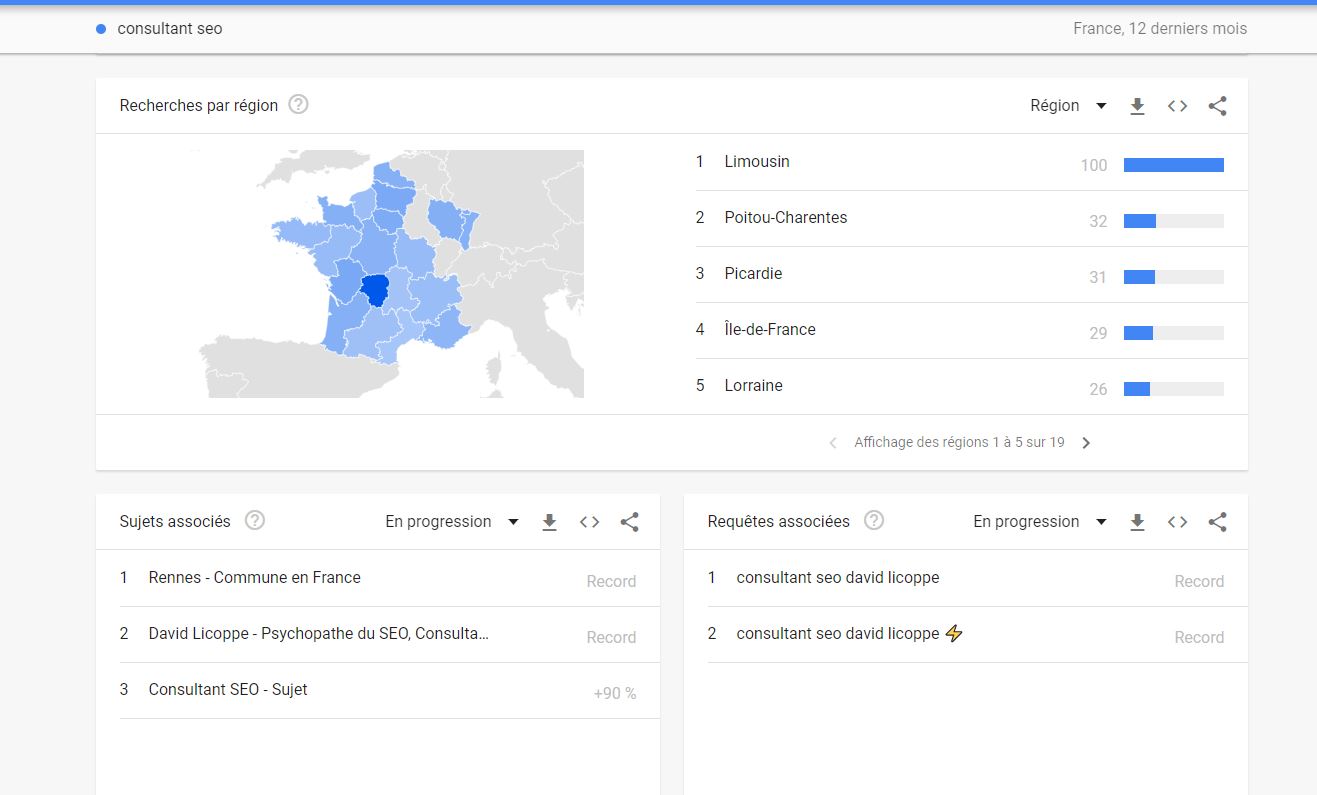
Task: Open embed code for Sujets associés
Action: click(x=589, y=522)
